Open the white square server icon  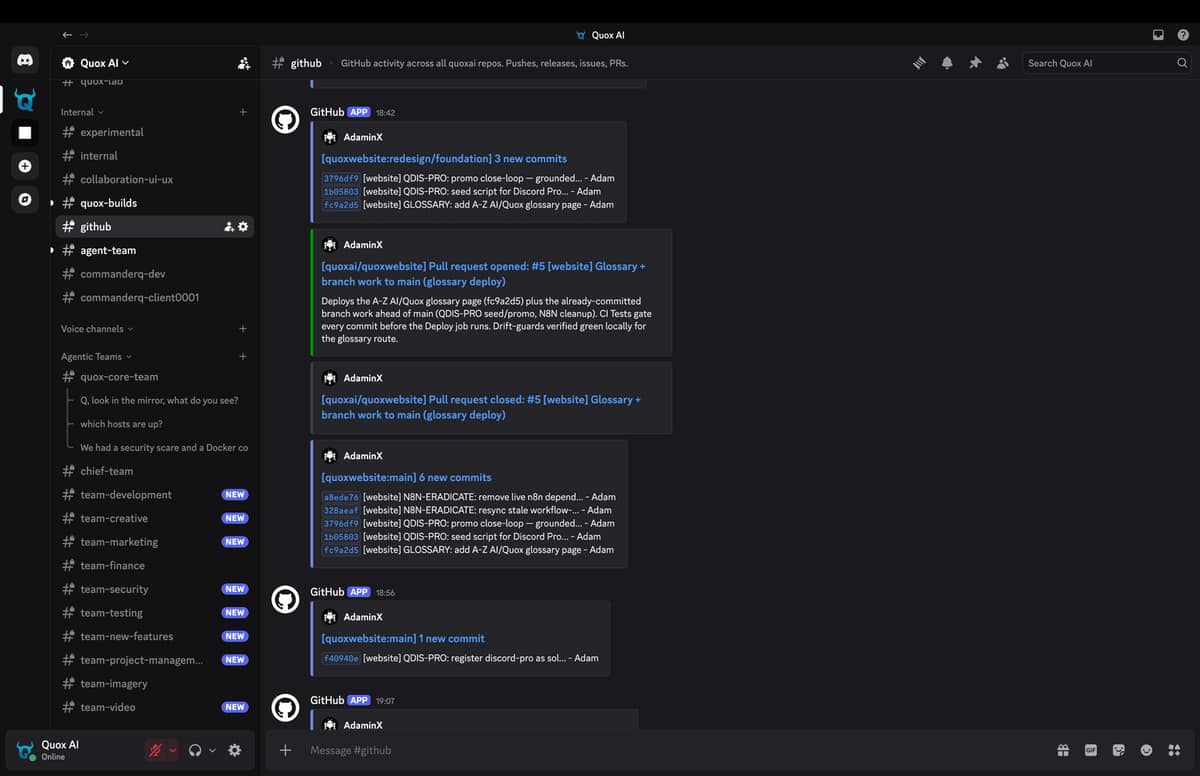pos(25,133)
